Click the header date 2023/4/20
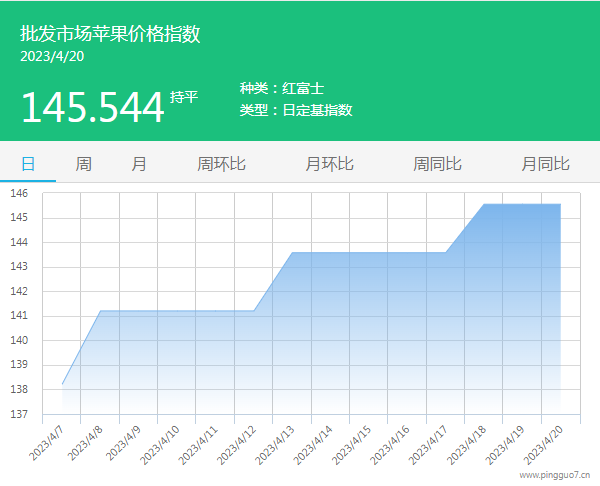 click(52, 56)
